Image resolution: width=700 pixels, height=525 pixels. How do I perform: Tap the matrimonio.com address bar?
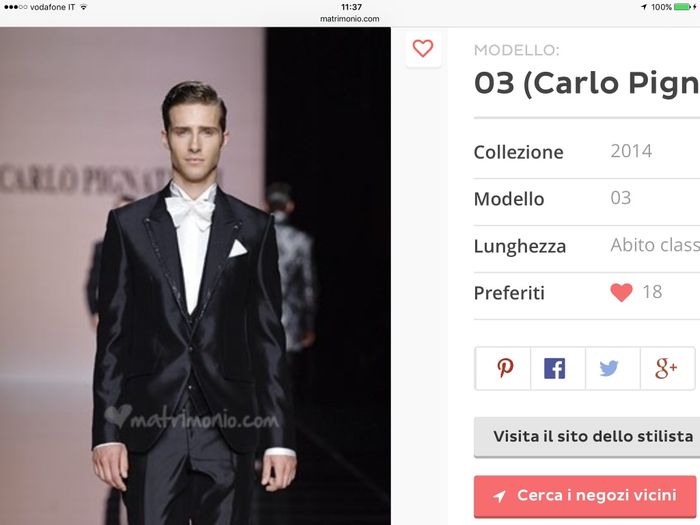point(350,19)
